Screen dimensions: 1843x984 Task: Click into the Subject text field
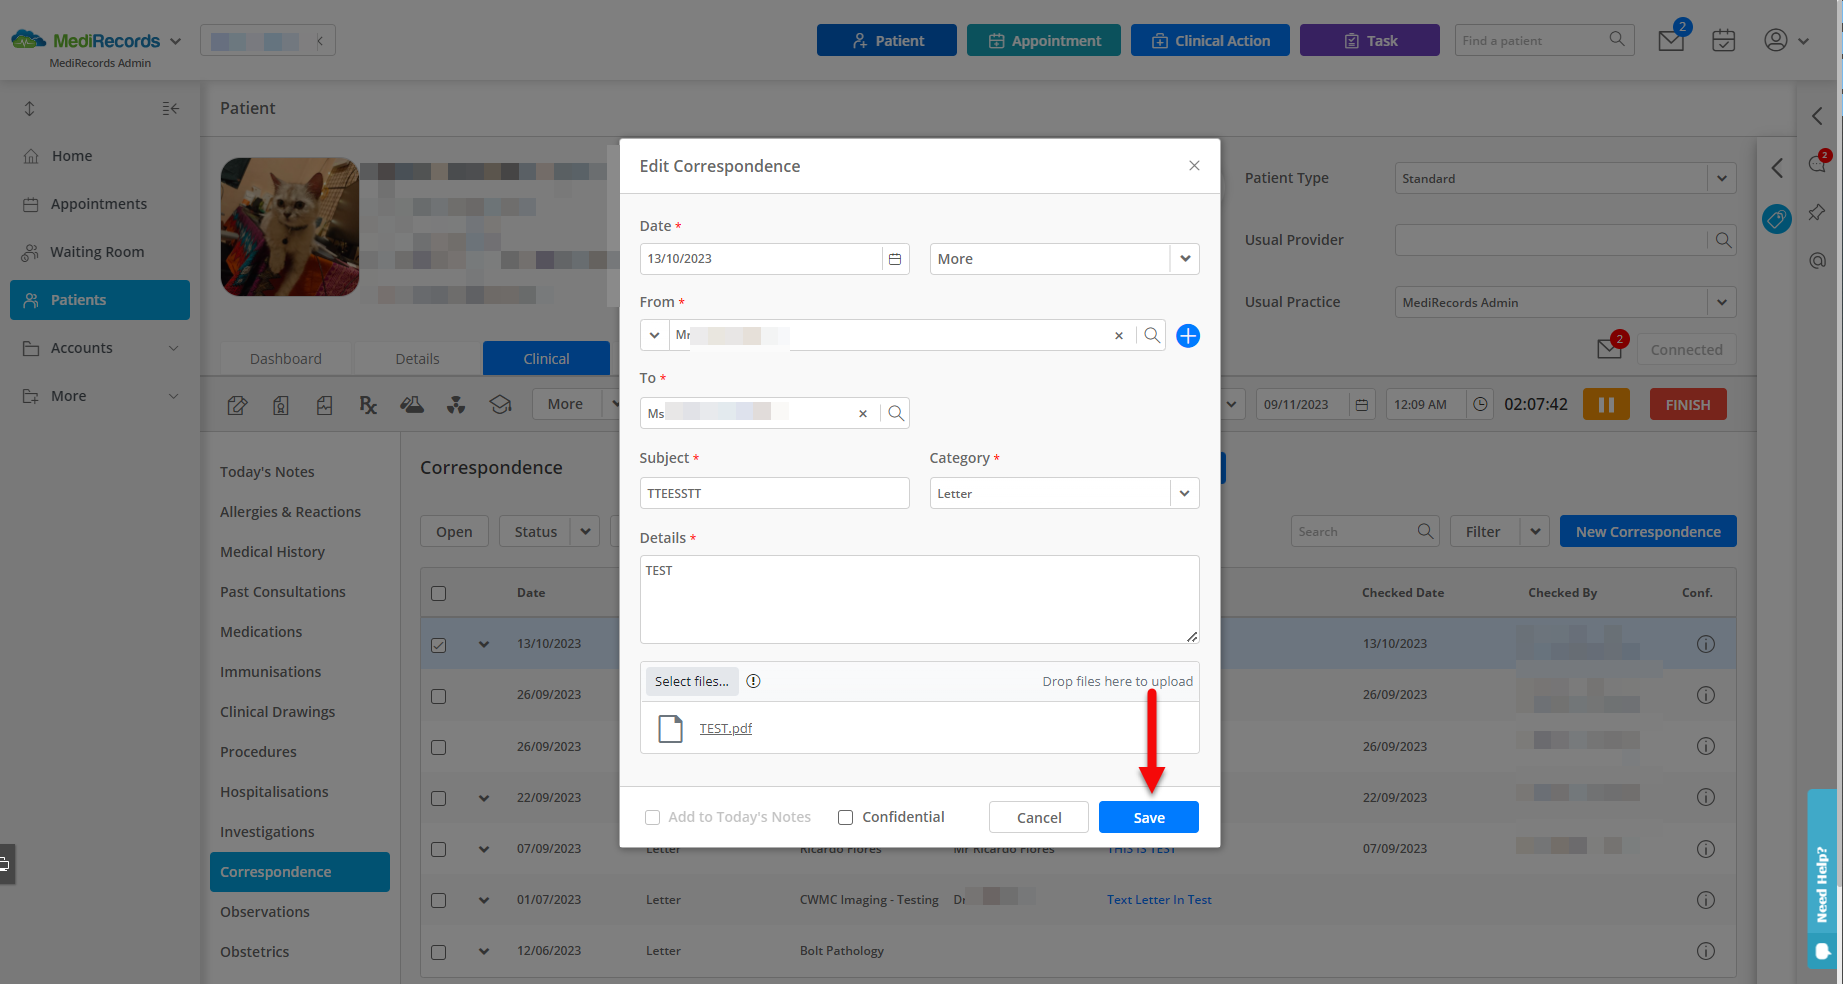pyautogui.click(x=774, y=493)
